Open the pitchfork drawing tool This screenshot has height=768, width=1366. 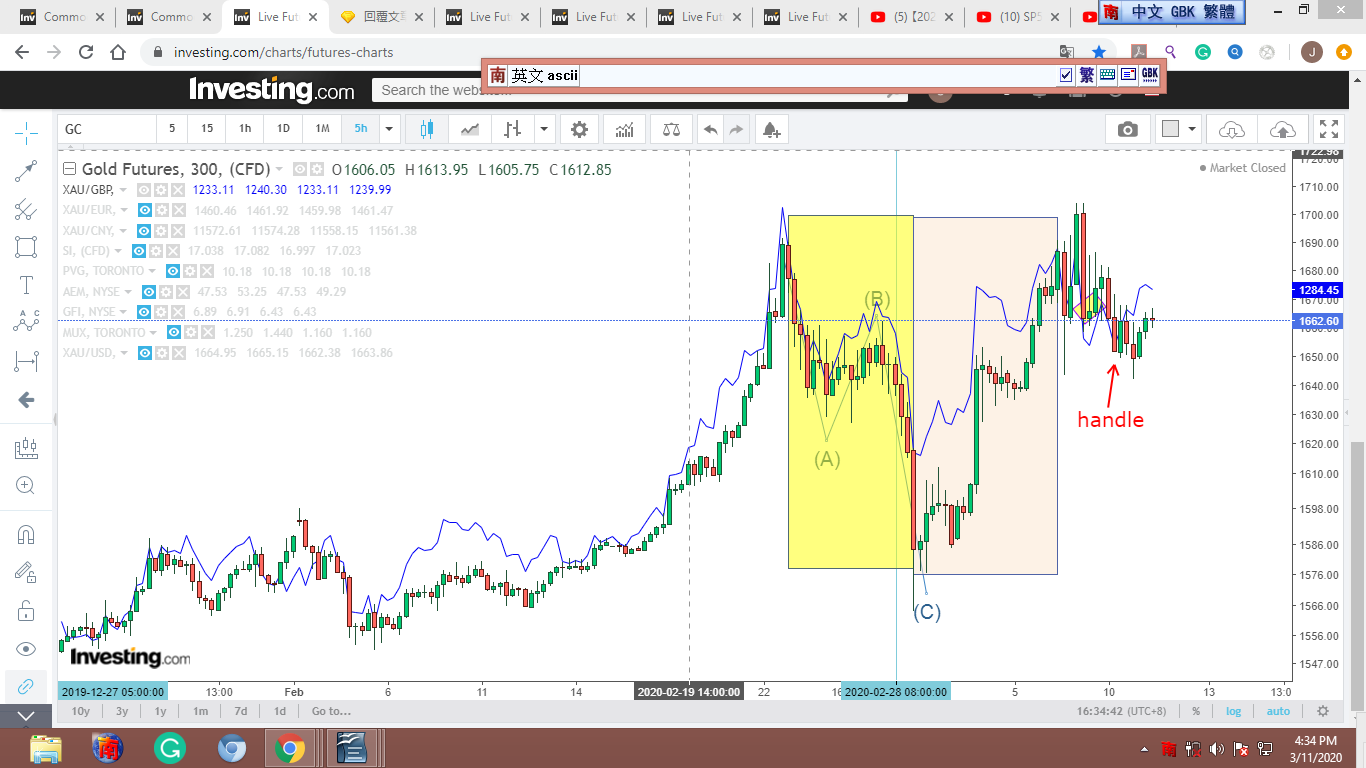click(27, 209)
